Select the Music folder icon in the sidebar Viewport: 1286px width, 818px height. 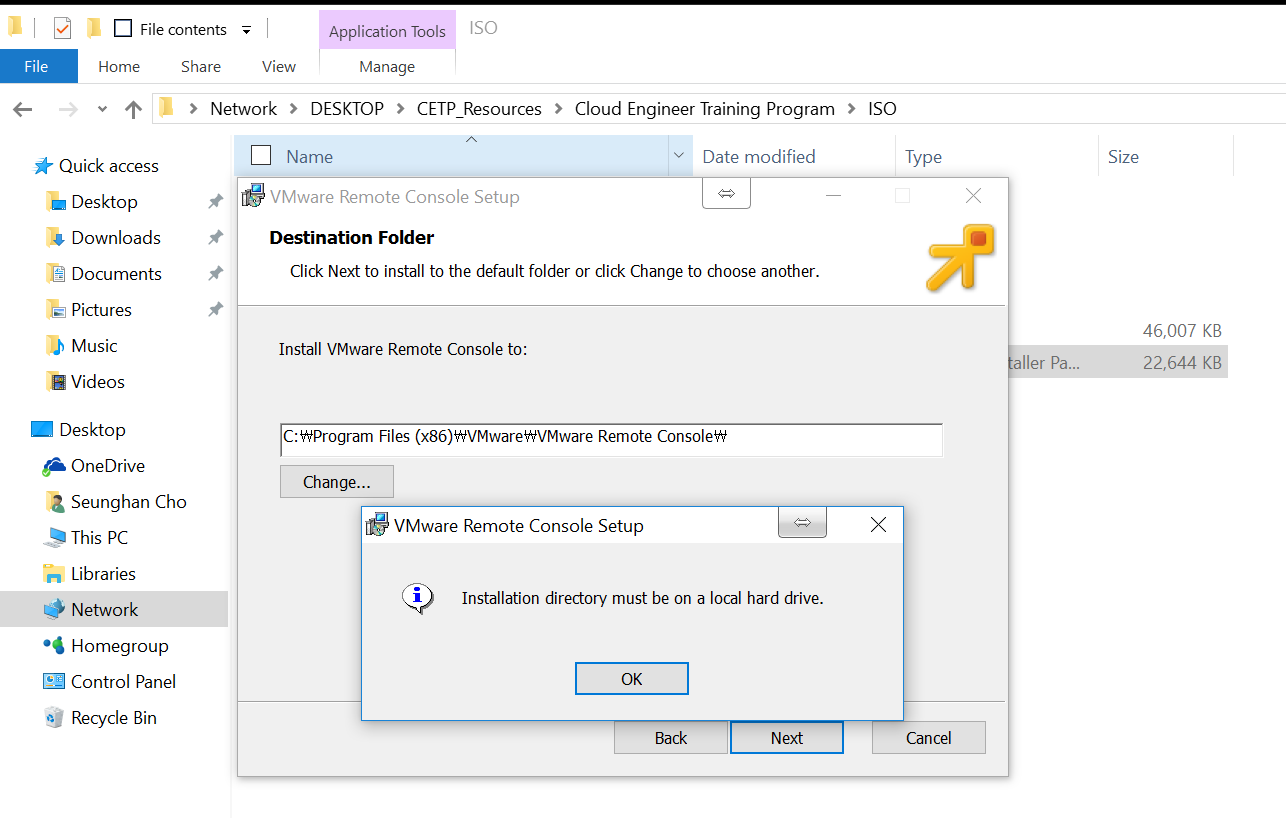coord(55,346)
